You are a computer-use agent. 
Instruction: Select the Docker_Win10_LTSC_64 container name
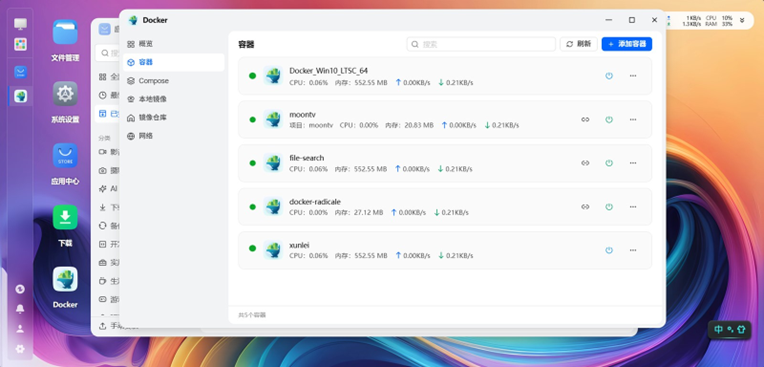coord(328,71)
